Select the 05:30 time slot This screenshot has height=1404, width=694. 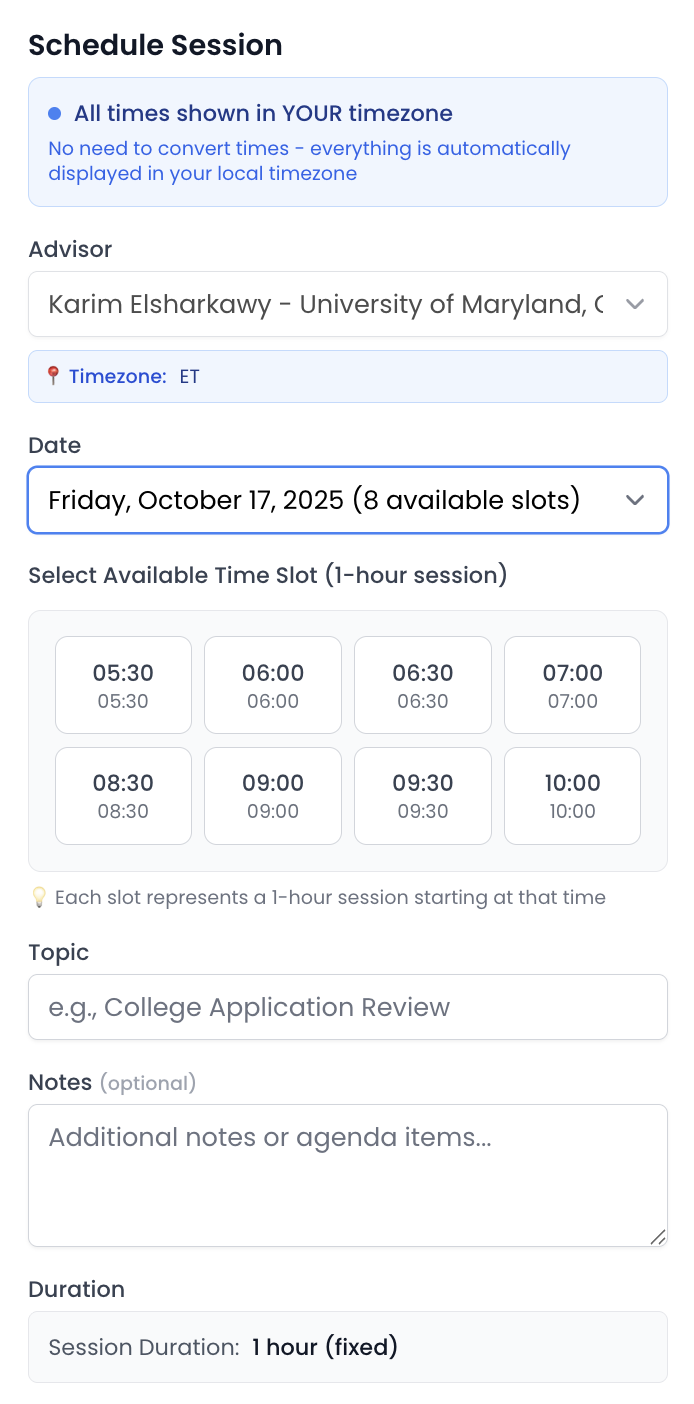tap(123, 684)
